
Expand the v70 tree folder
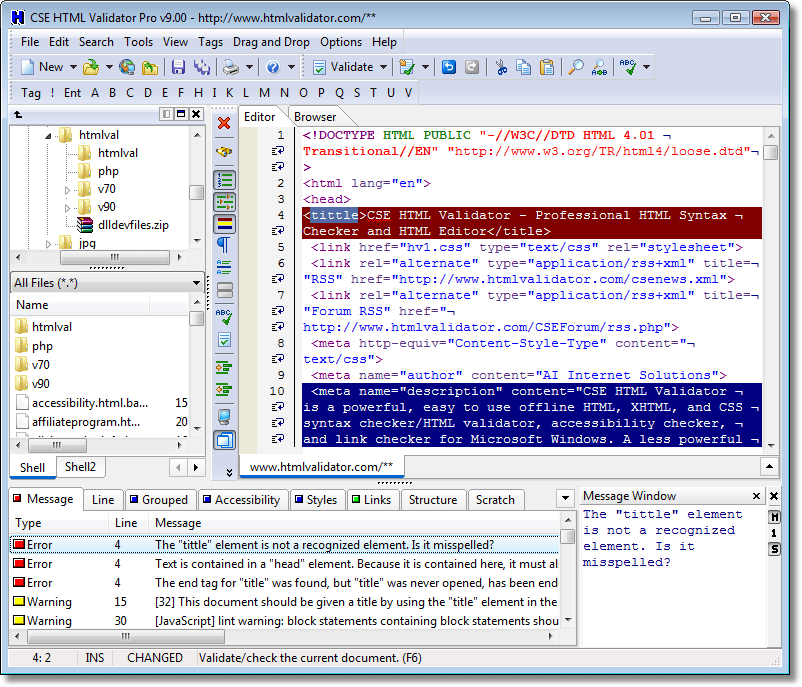pyautogui.click(x=67, y=190)
